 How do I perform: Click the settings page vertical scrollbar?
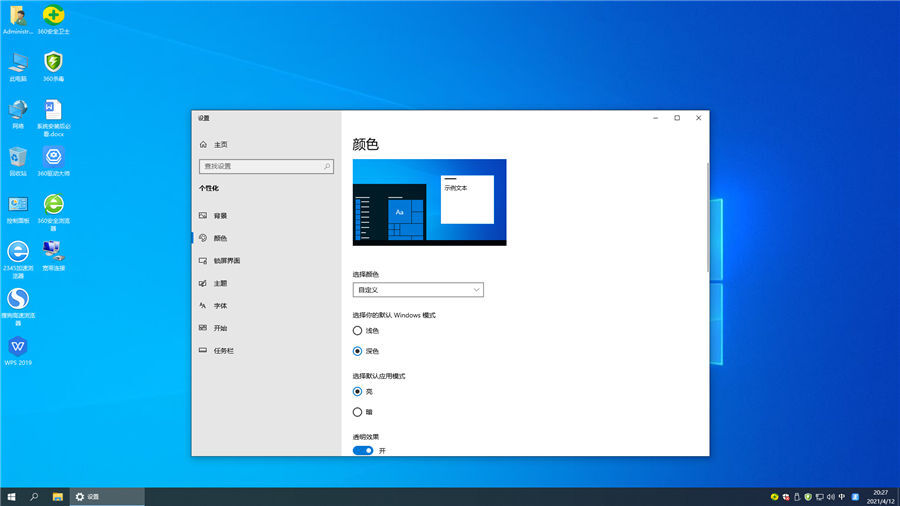tap(708, 218)
